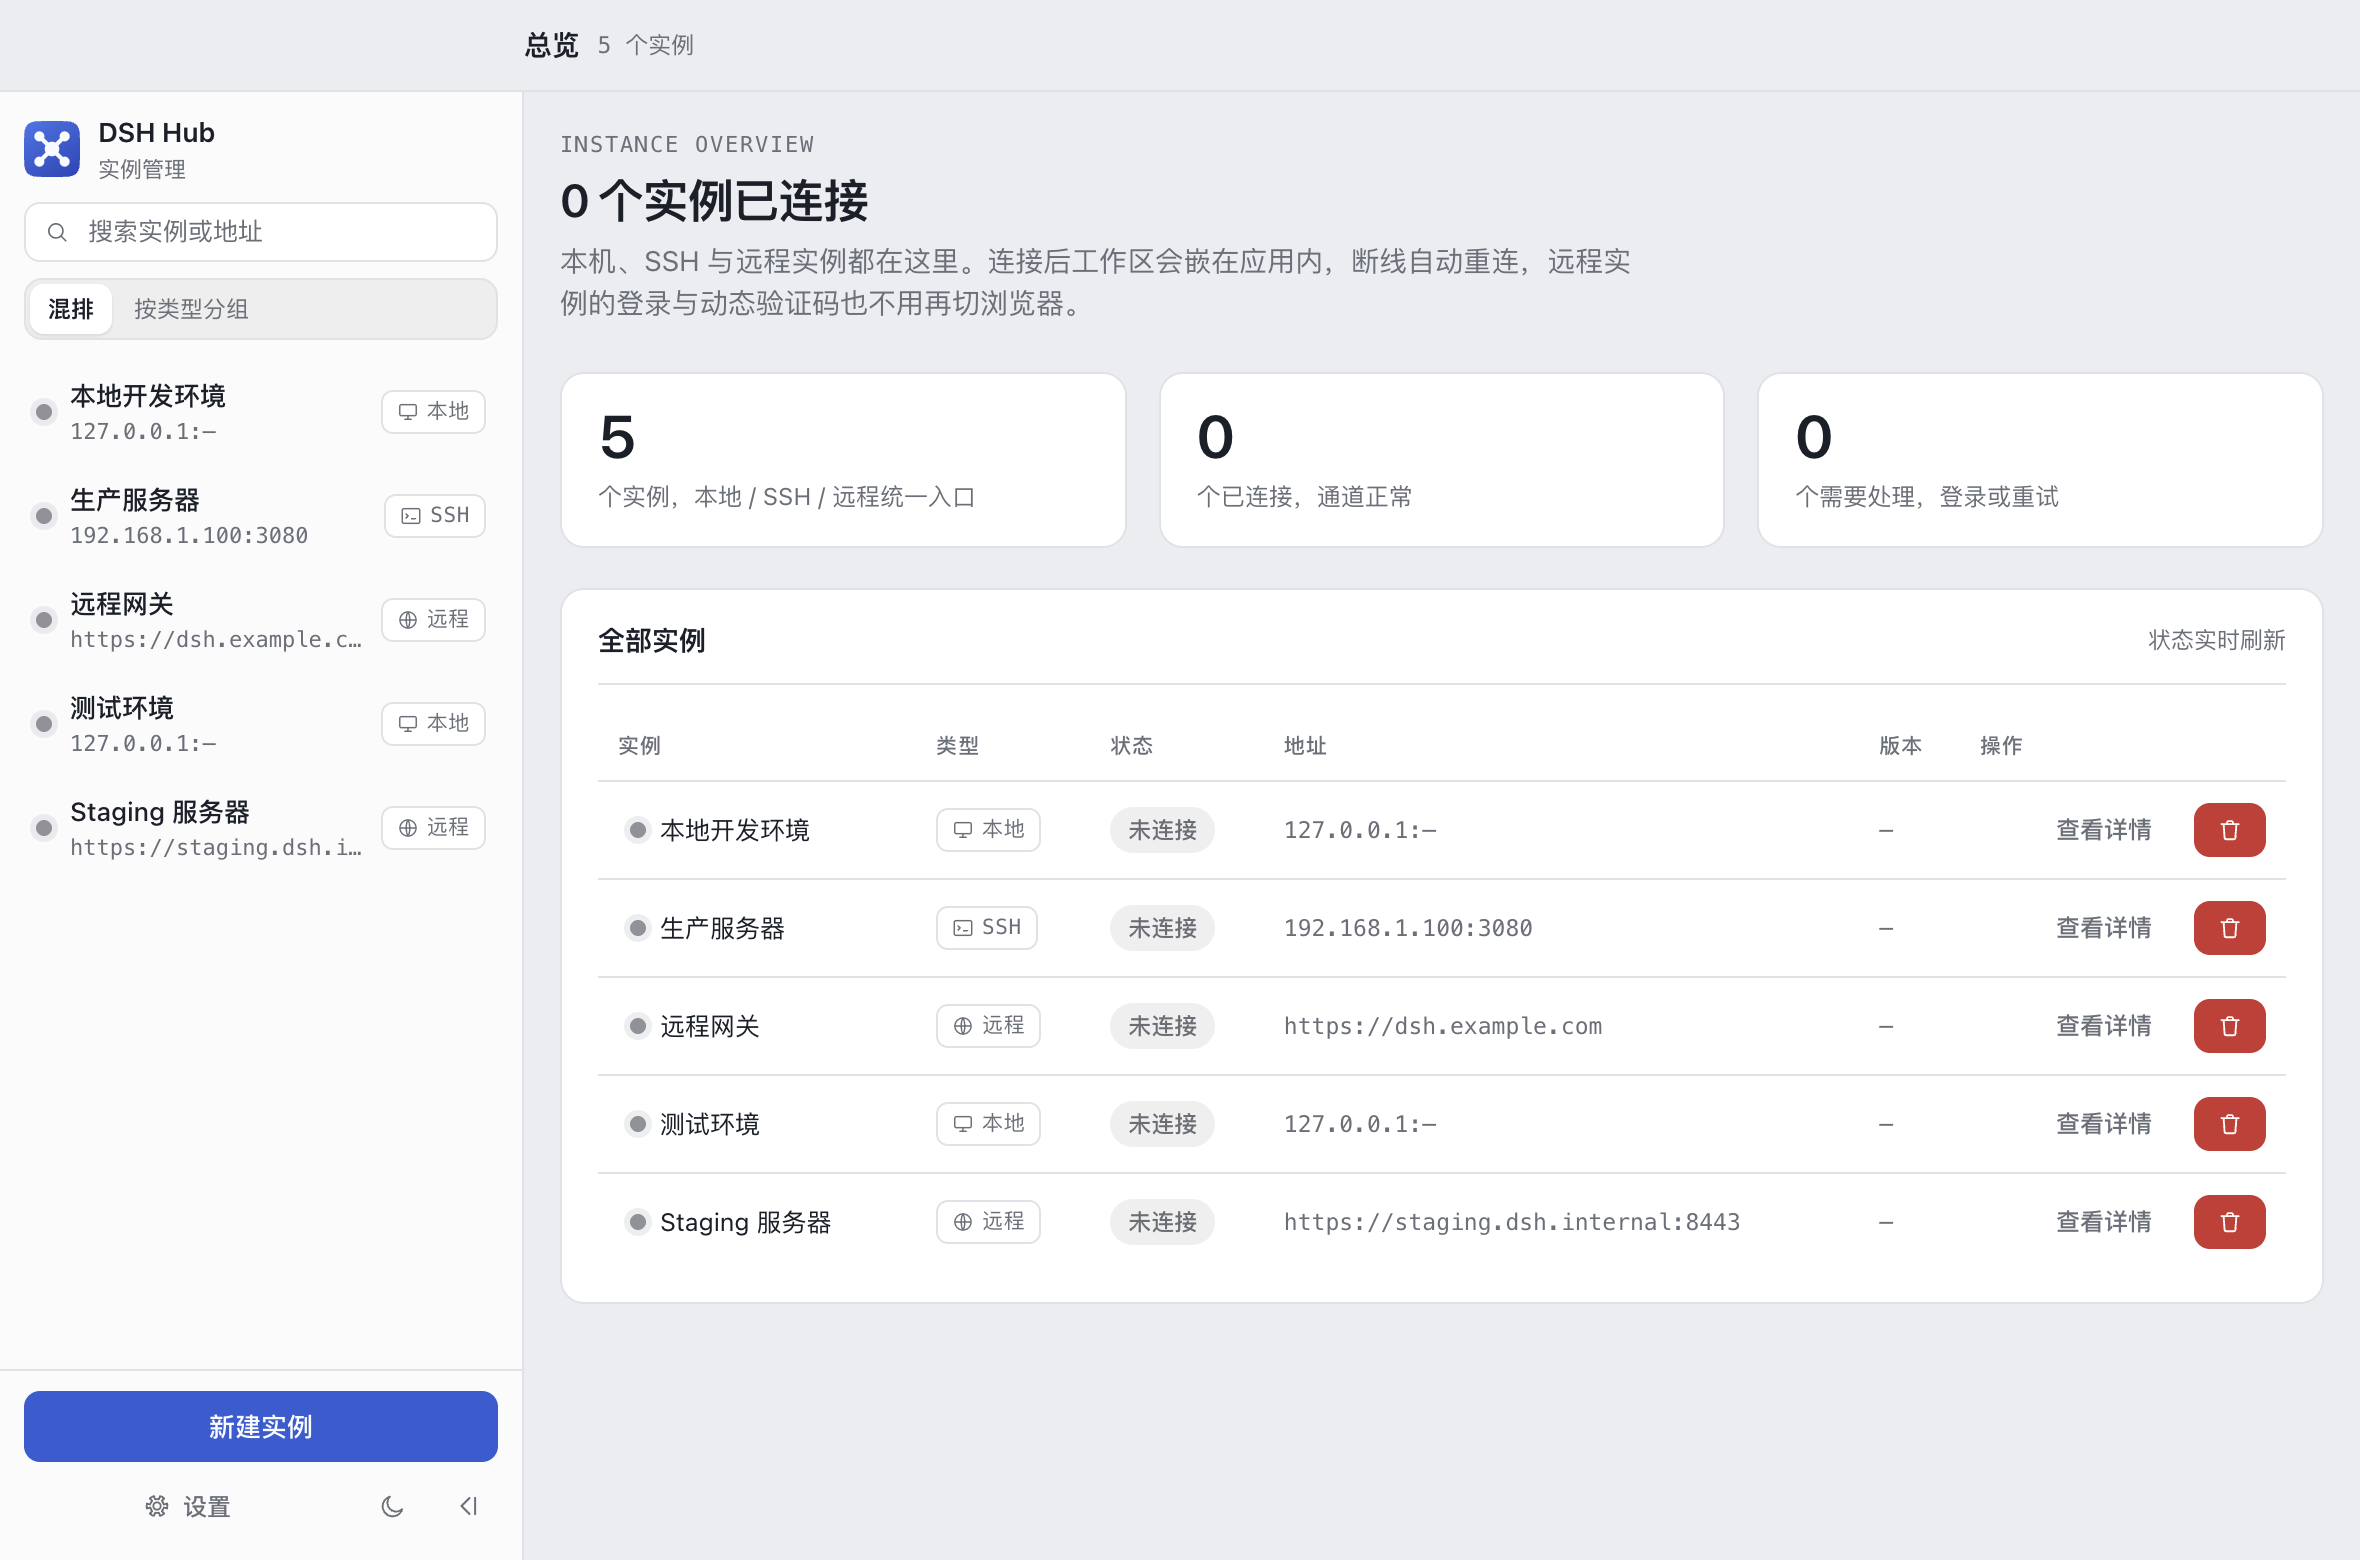Click status dot of 生产服务器 in table
Viewport: 2360px width, 1560px height.
coord(637,928)
